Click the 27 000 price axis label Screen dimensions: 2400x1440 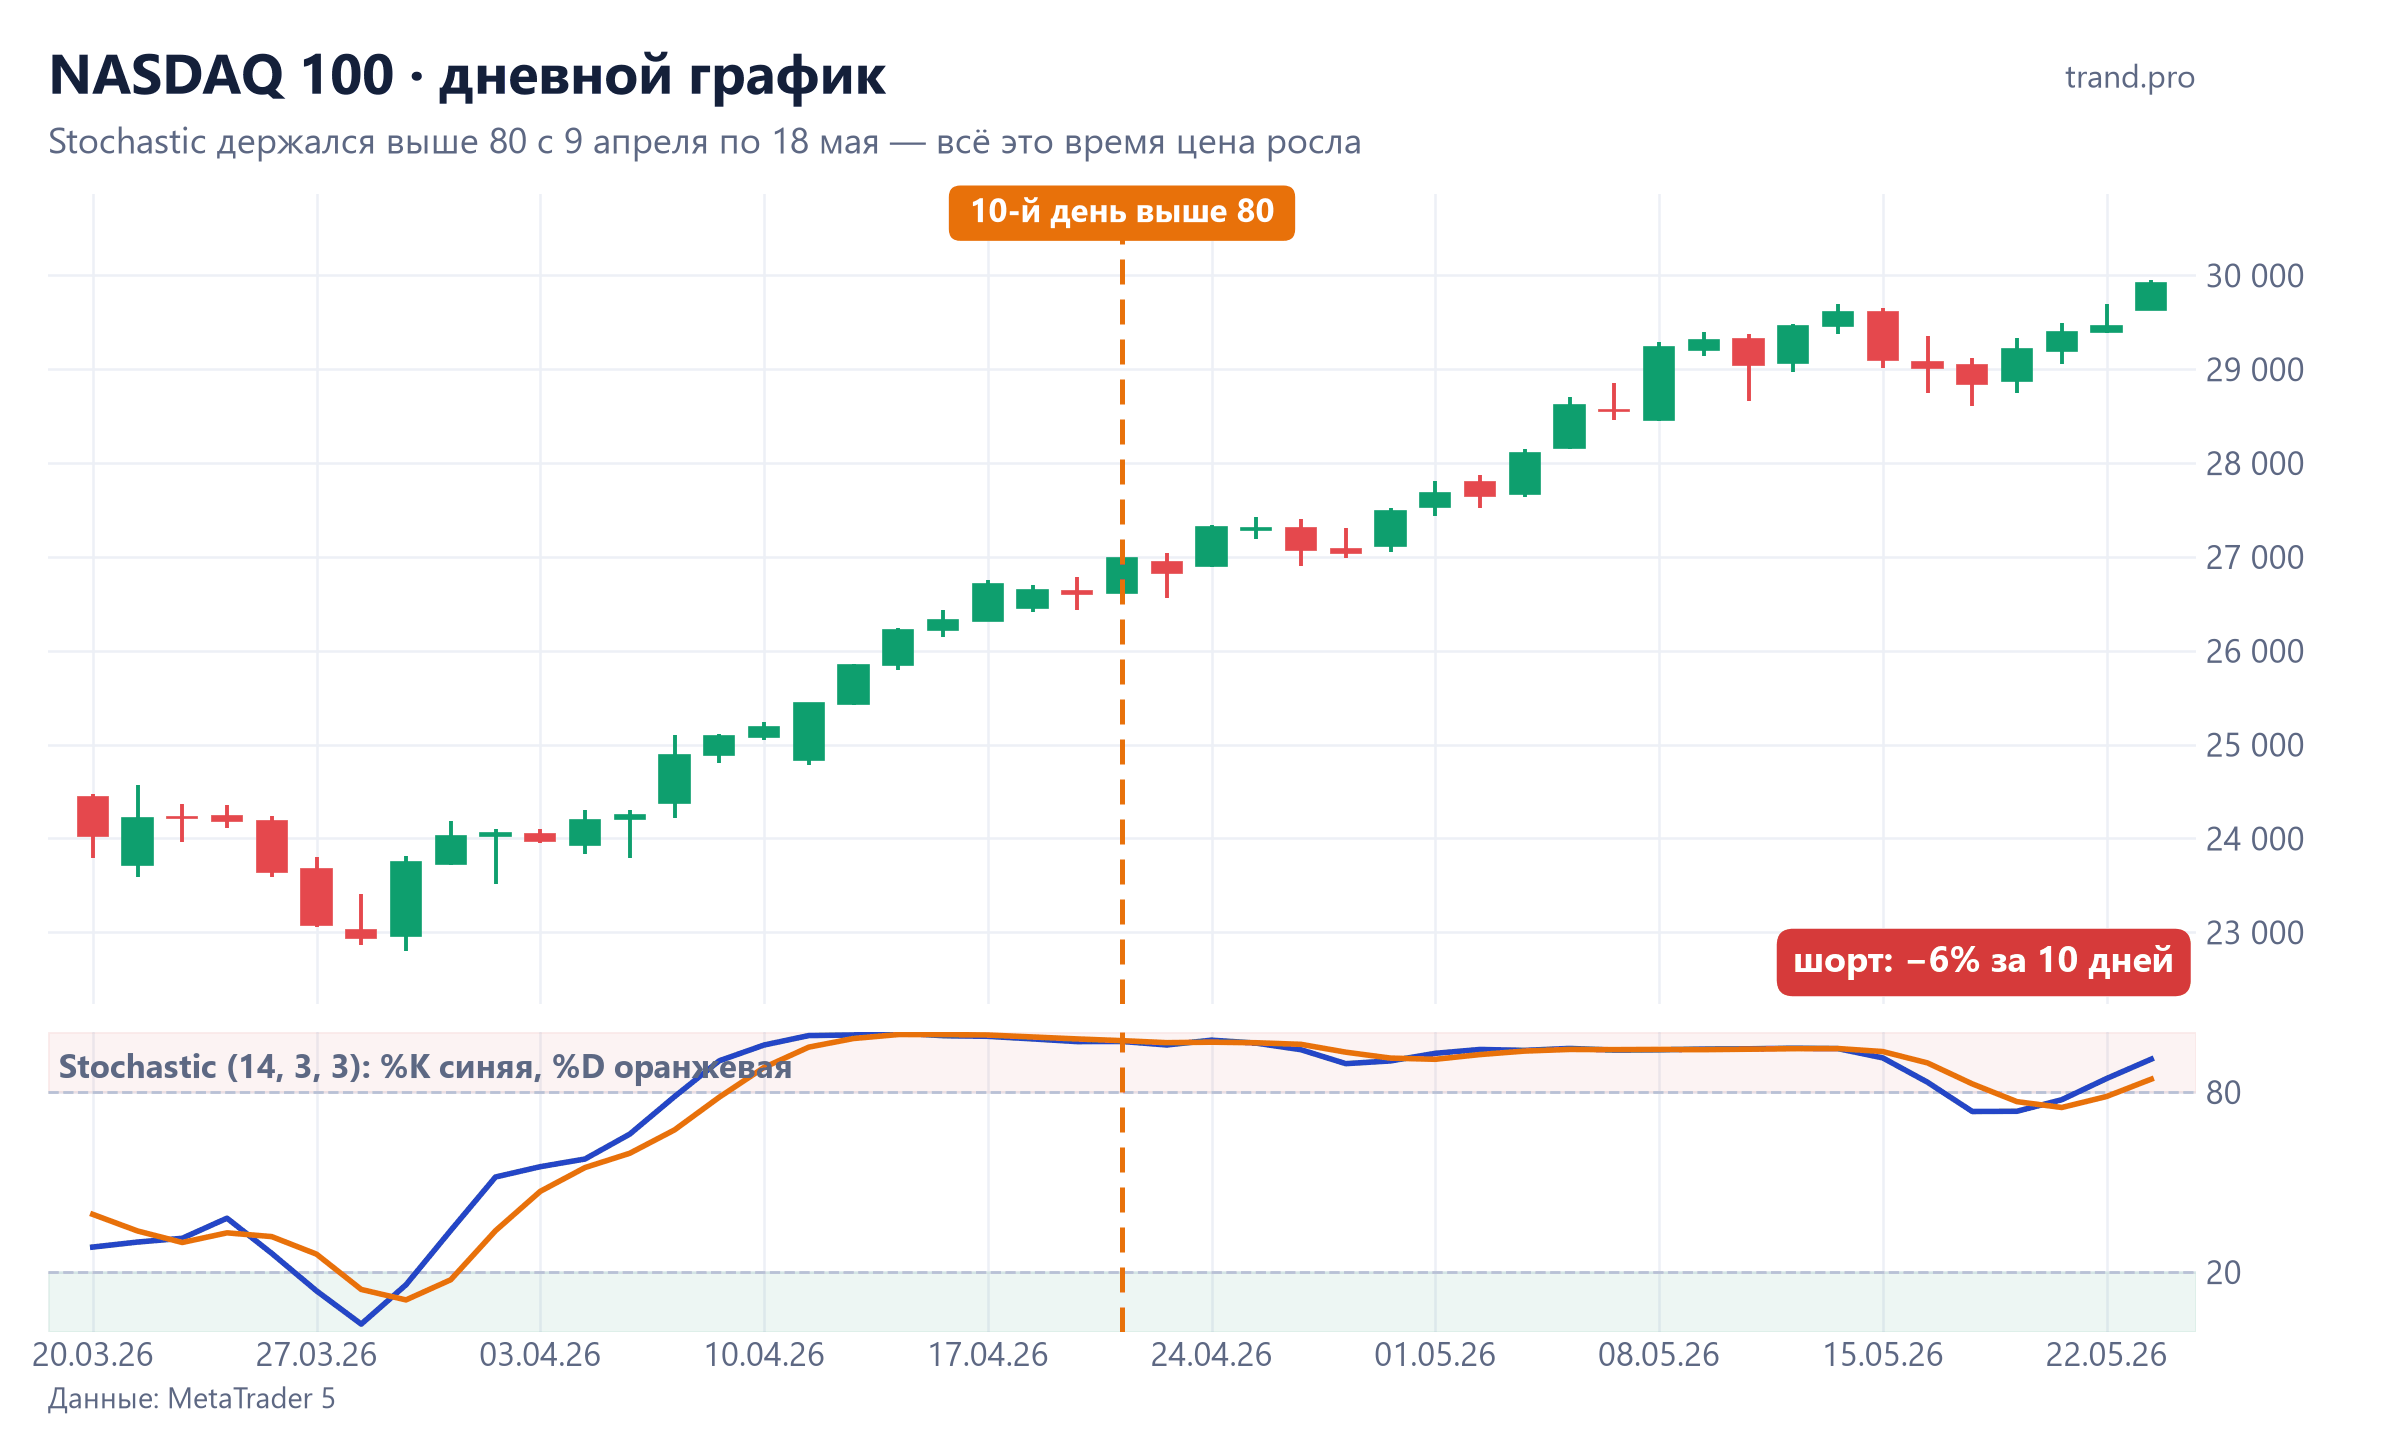coord(2255,557)
